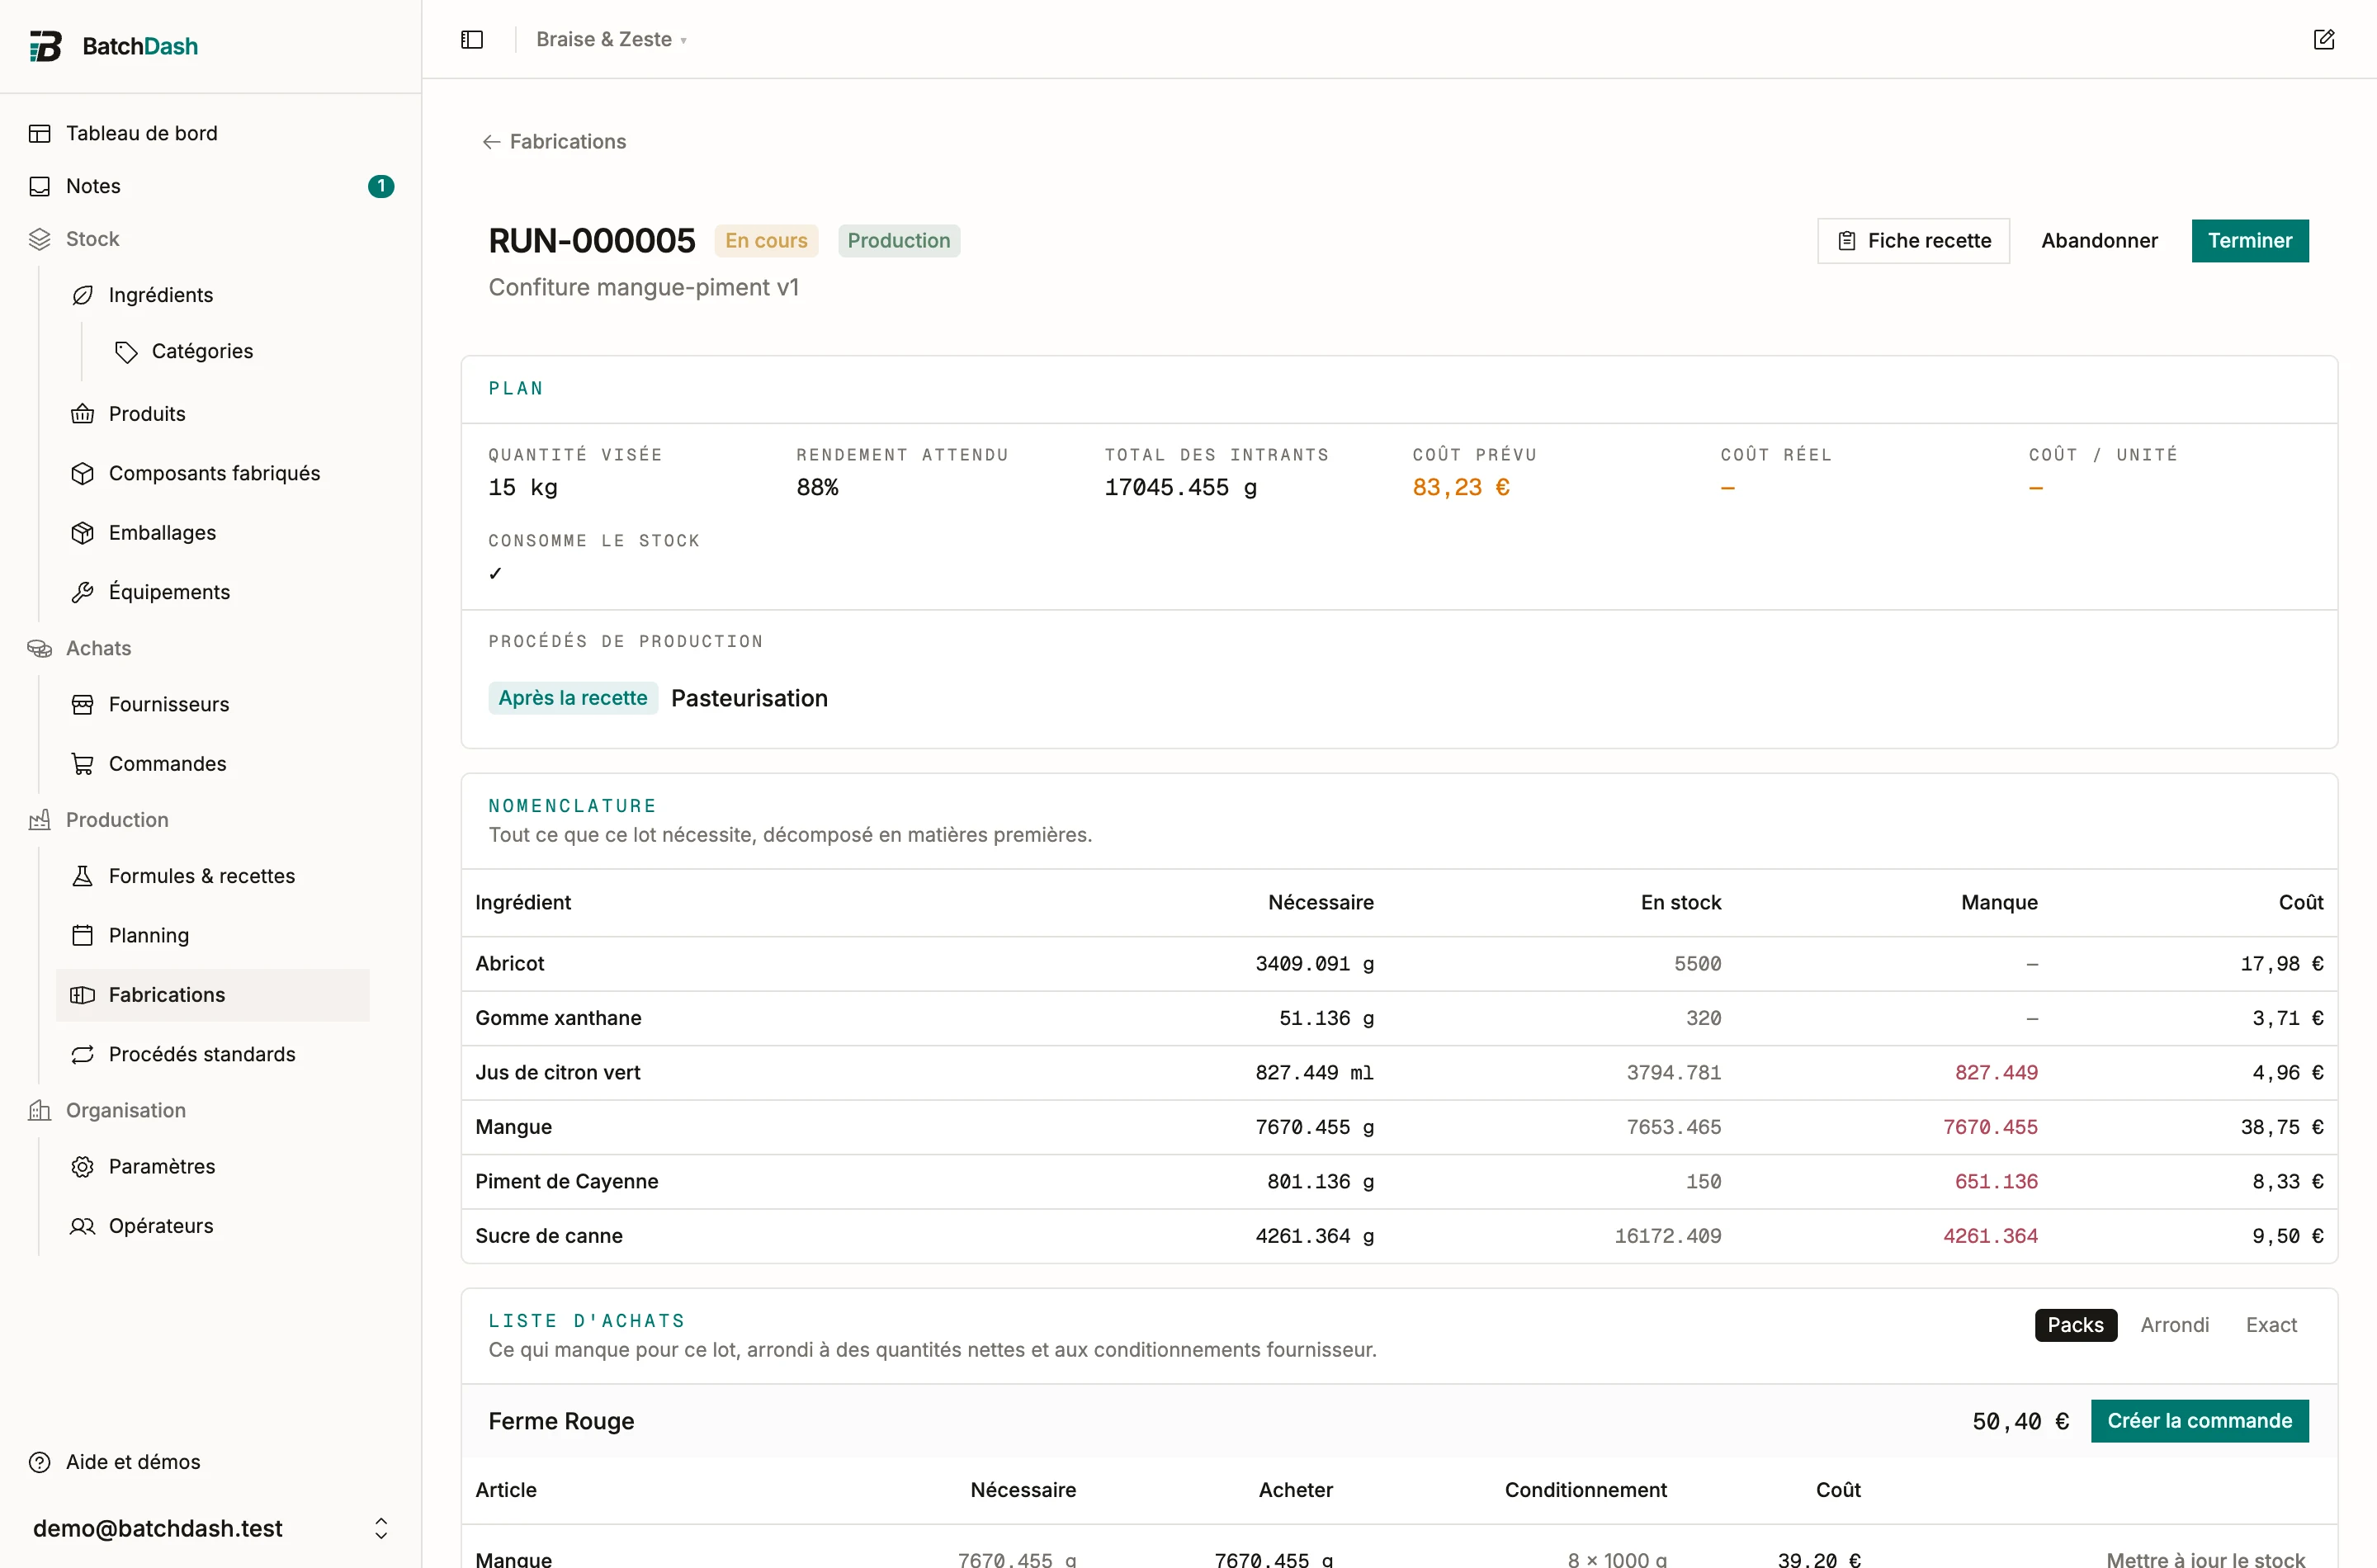Click the Notes book icon
The height and width of the screenshot is (1568, 2377).
40,186
